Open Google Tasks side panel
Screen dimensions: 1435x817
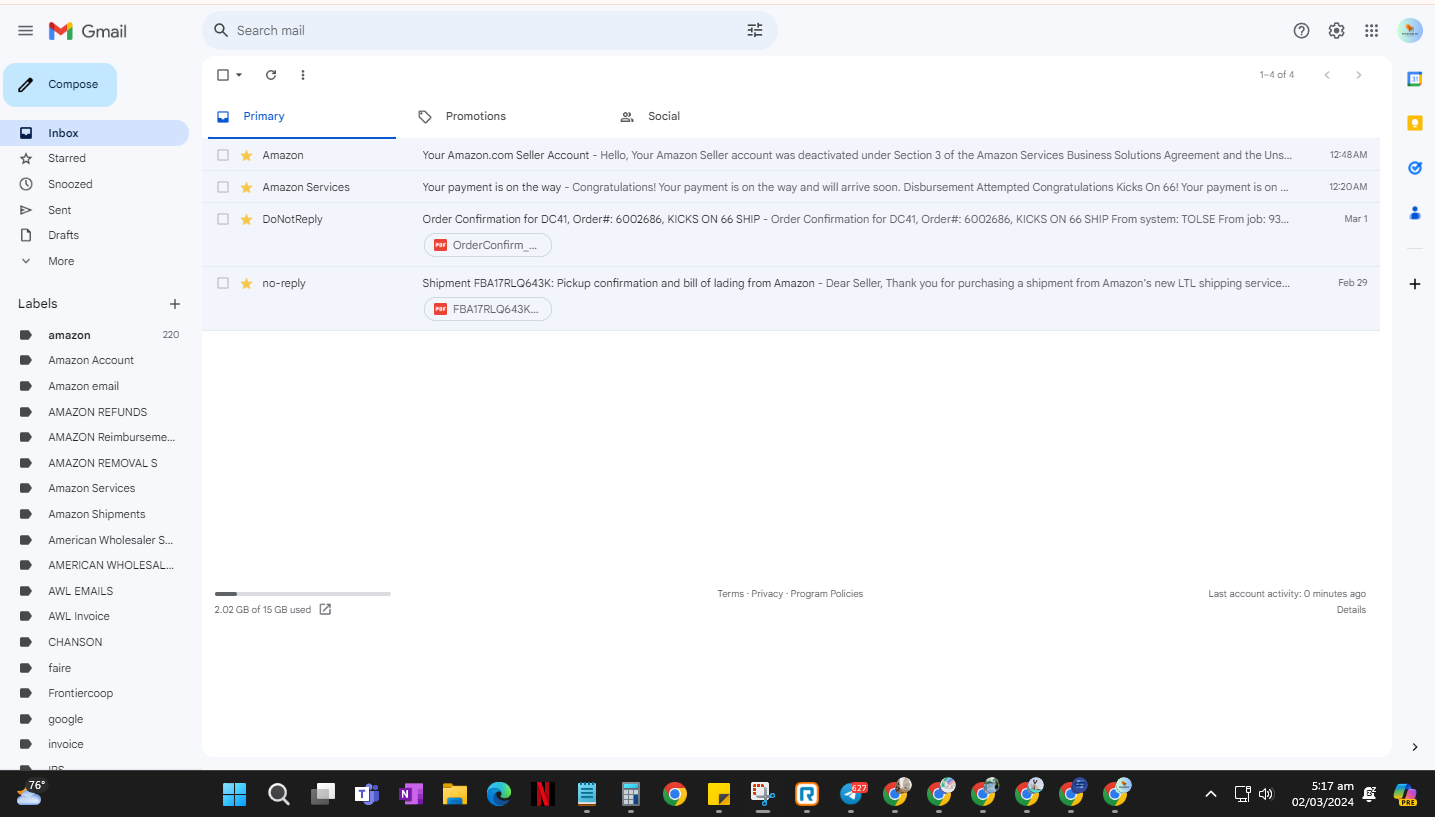1415,168
